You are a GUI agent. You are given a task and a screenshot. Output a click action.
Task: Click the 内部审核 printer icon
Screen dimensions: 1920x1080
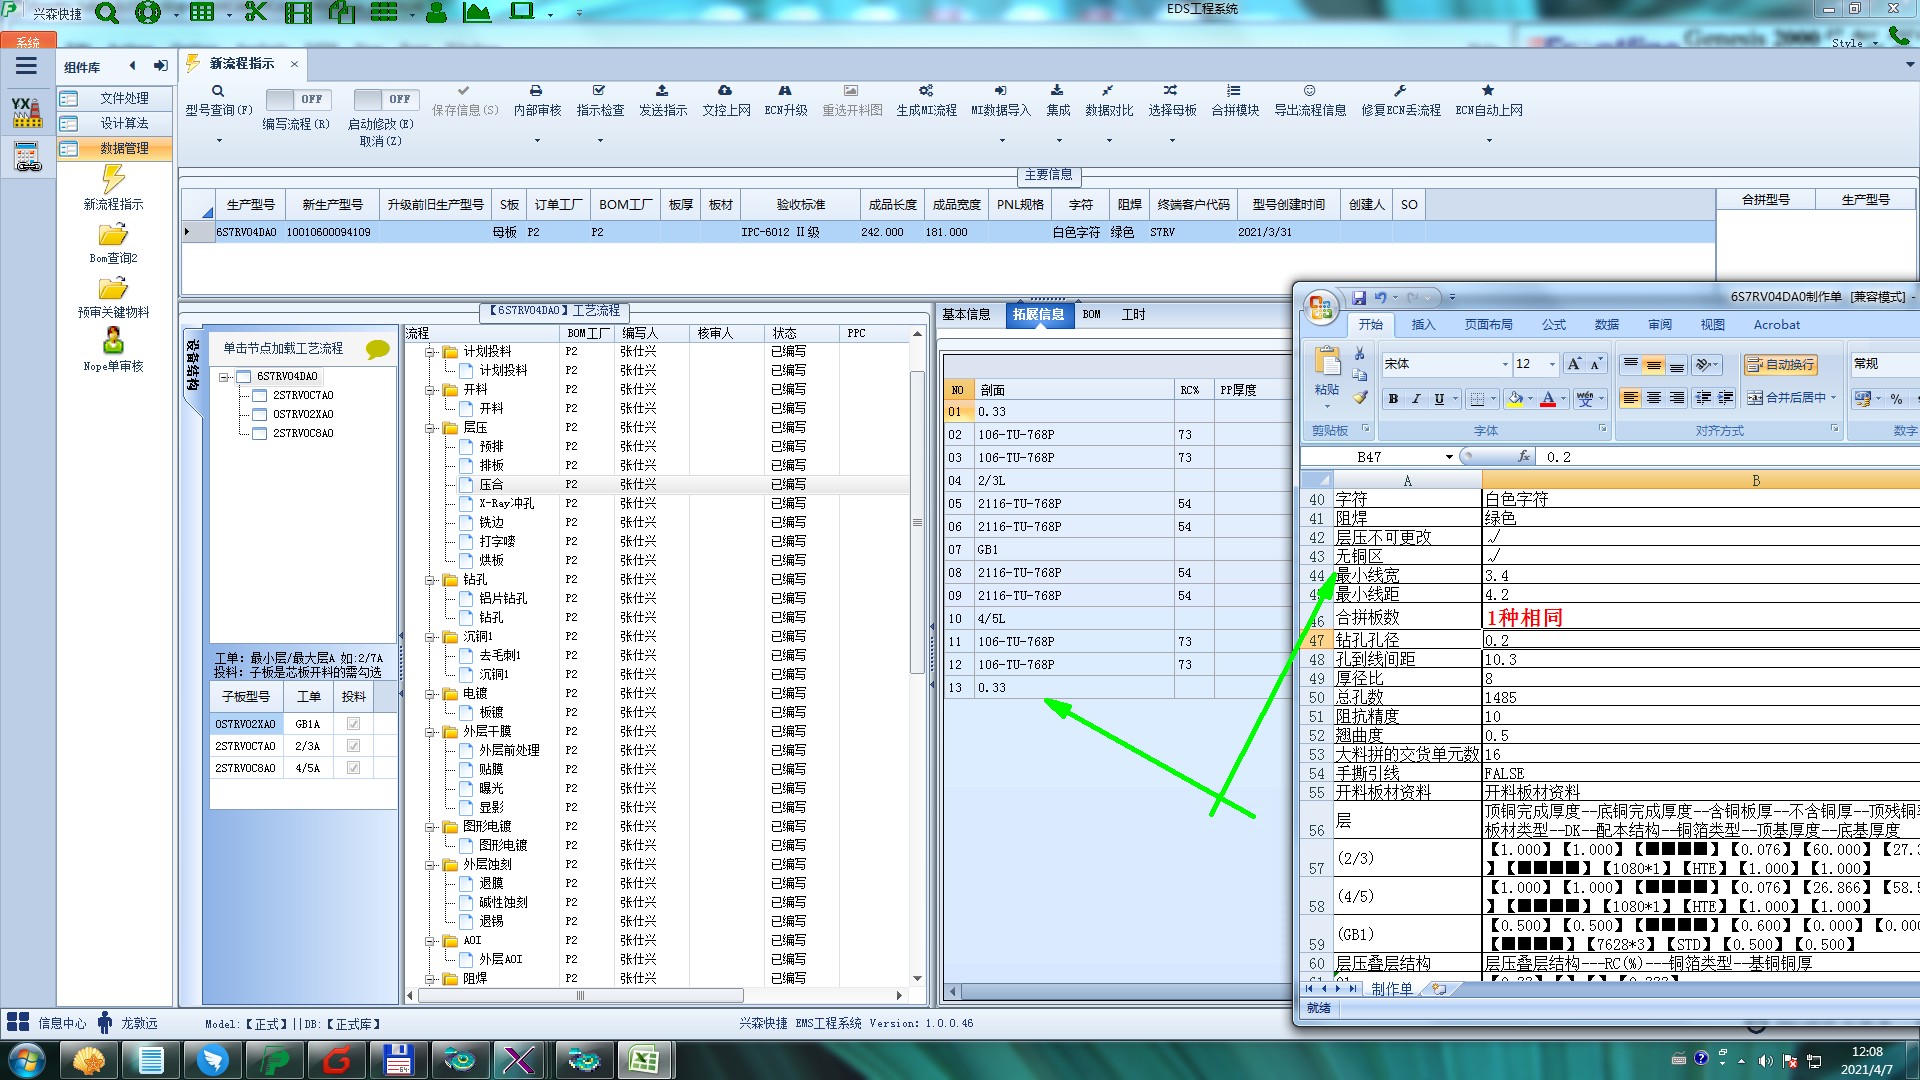[x=536, y=91]
